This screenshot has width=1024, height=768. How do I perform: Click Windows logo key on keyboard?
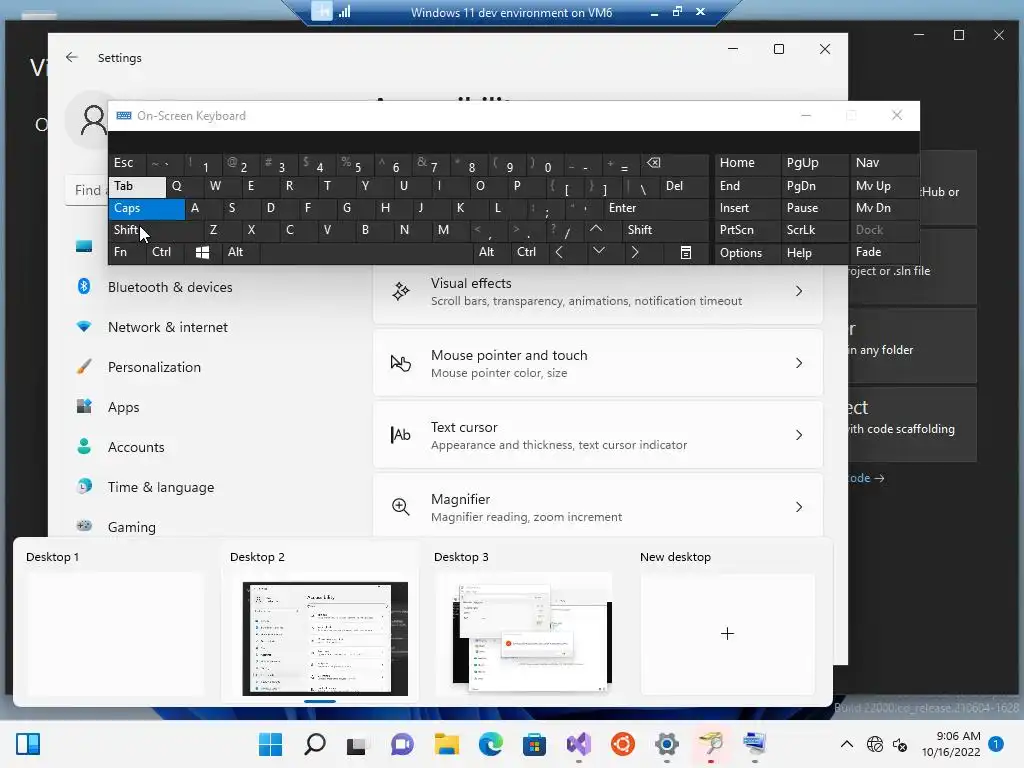pos(202,252)
